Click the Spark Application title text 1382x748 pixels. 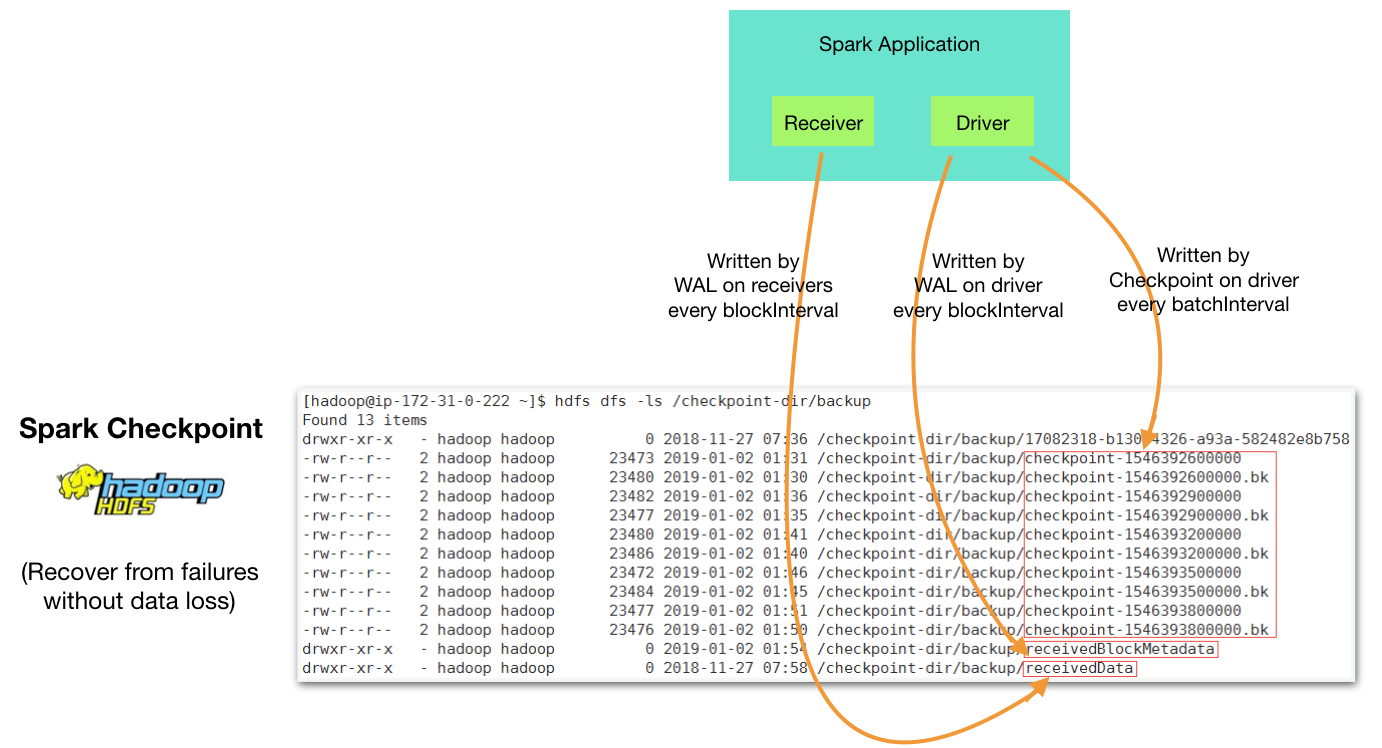coord(898,44)
